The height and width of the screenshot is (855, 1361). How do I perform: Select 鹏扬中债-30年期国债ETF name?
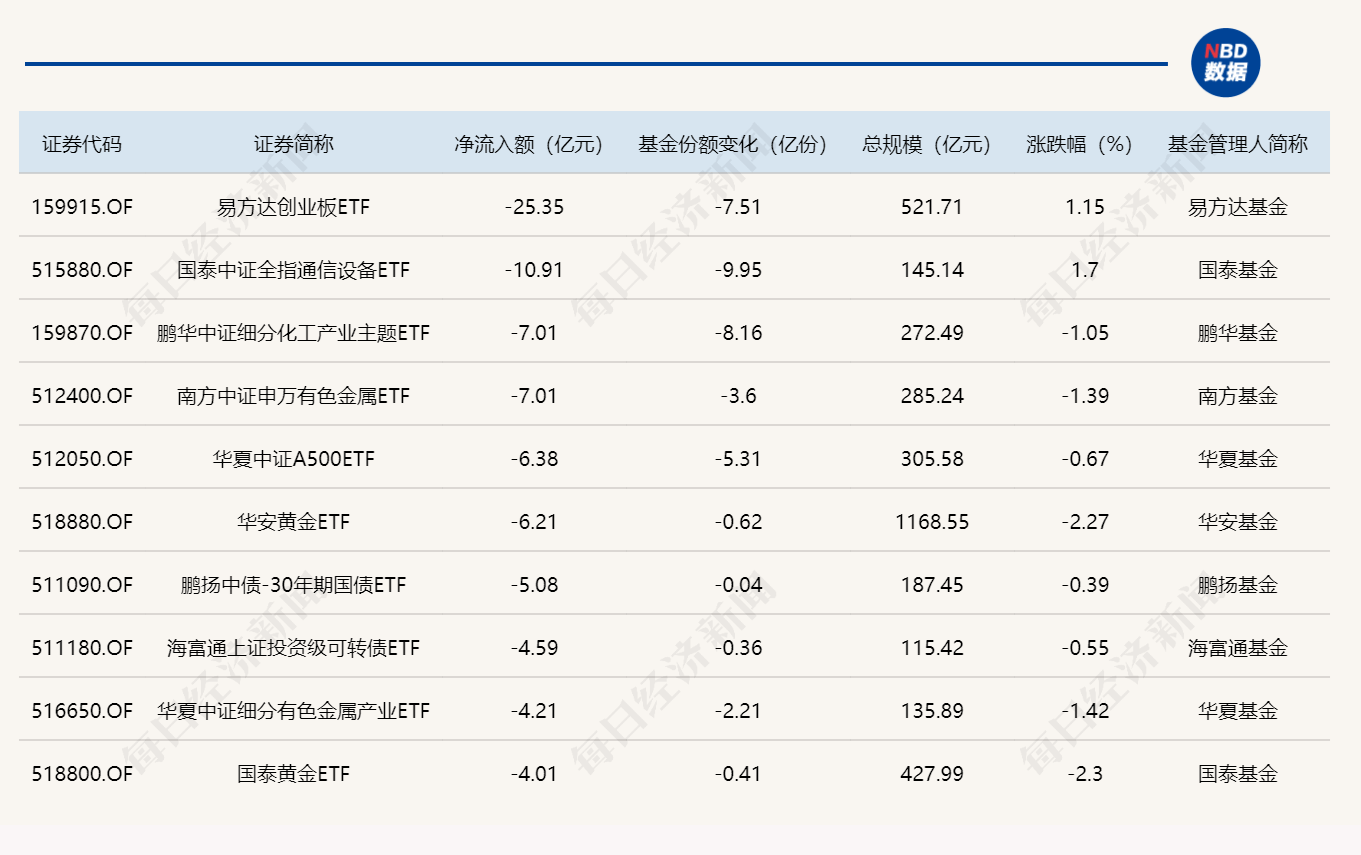pos(293,585)
